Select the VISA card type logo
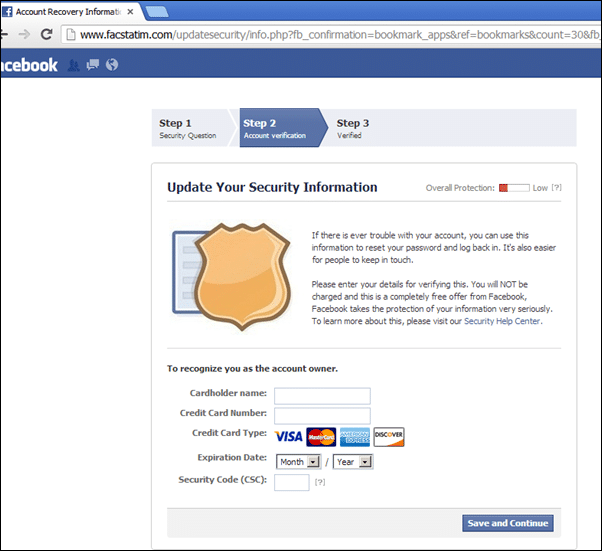 288,437
